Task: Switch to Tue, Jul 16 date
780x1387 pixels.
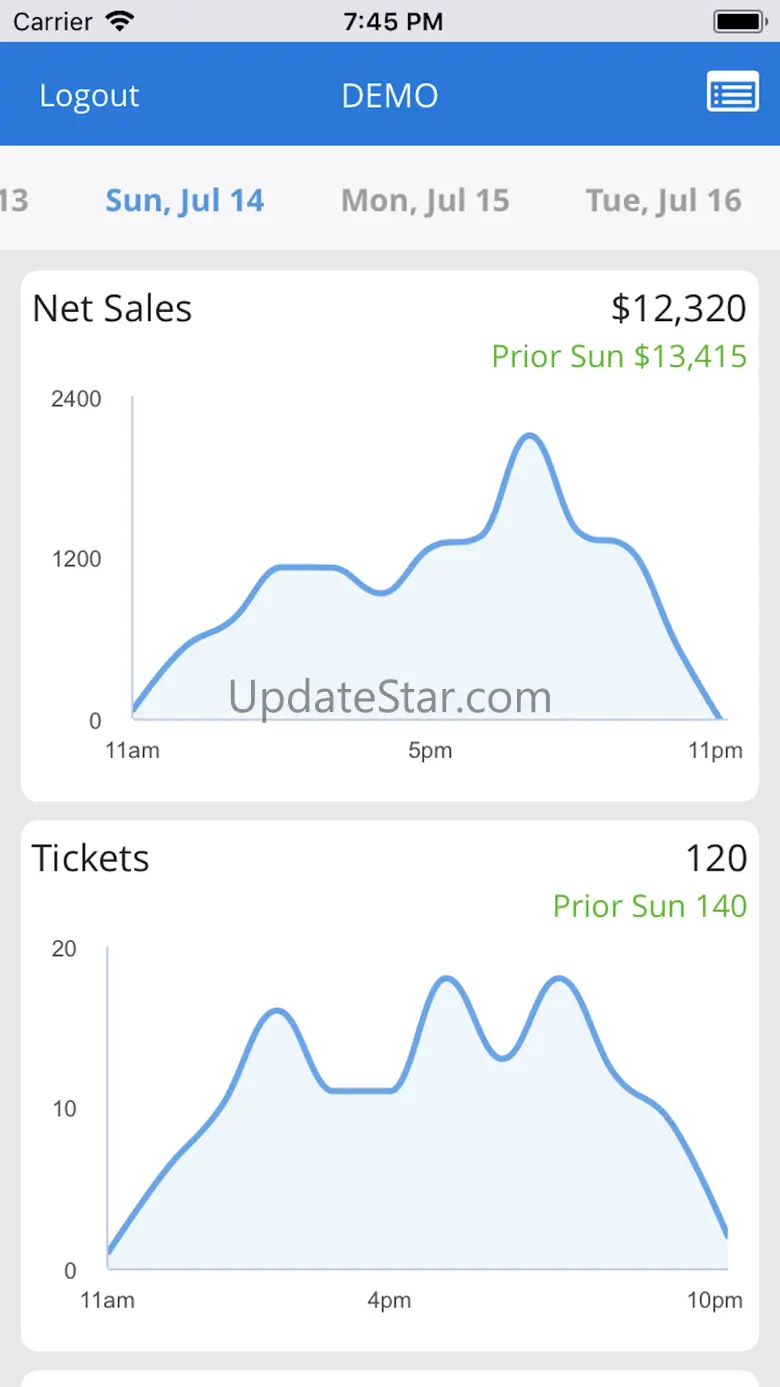Action: coord(664,200)
